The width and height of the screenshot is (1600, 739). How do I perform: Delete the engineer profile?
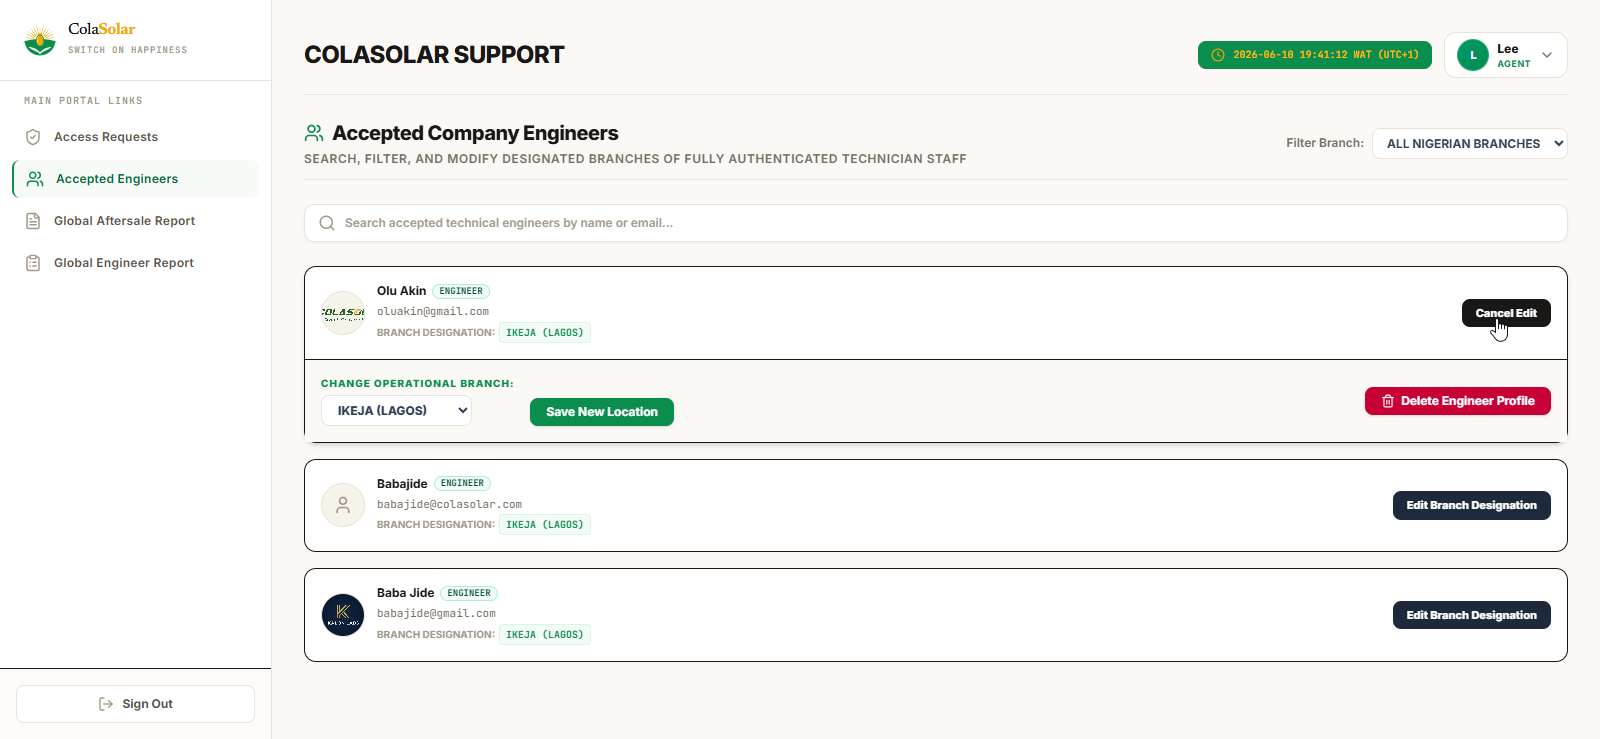coord(1458,401)
